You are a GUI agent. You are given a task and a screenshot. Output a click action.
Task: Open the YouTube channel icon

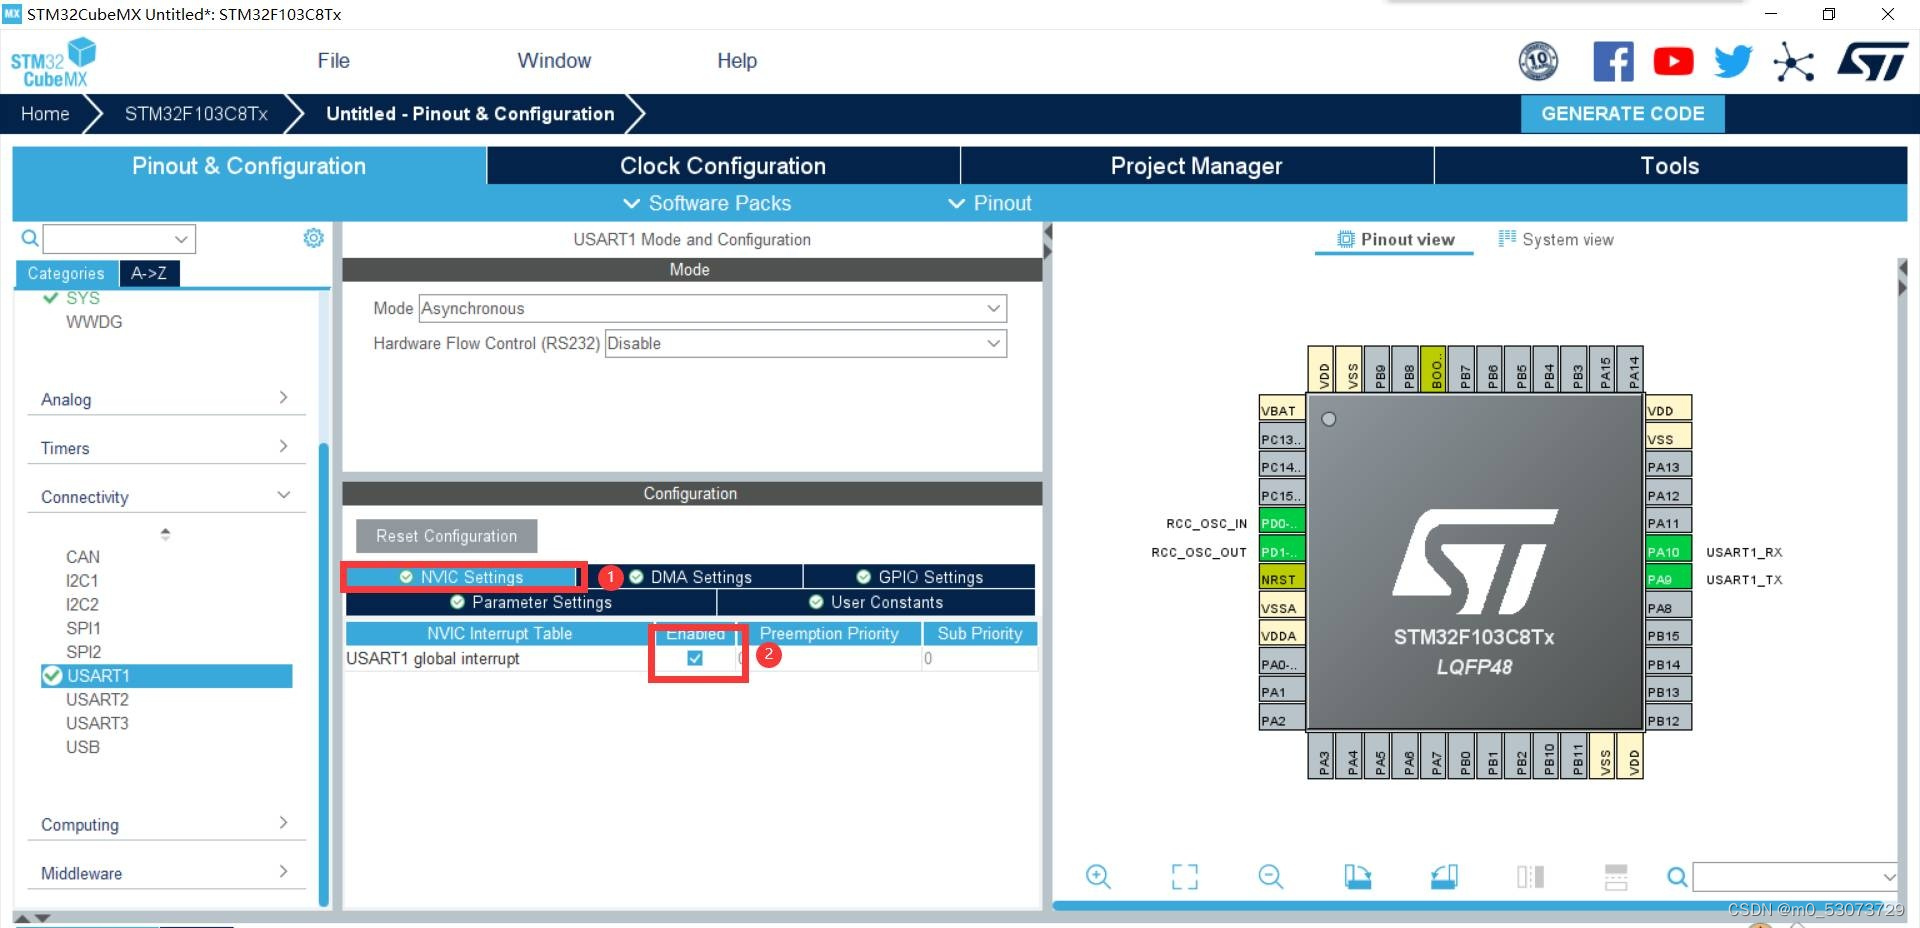pyautogui.click(x=1673, y=62)
